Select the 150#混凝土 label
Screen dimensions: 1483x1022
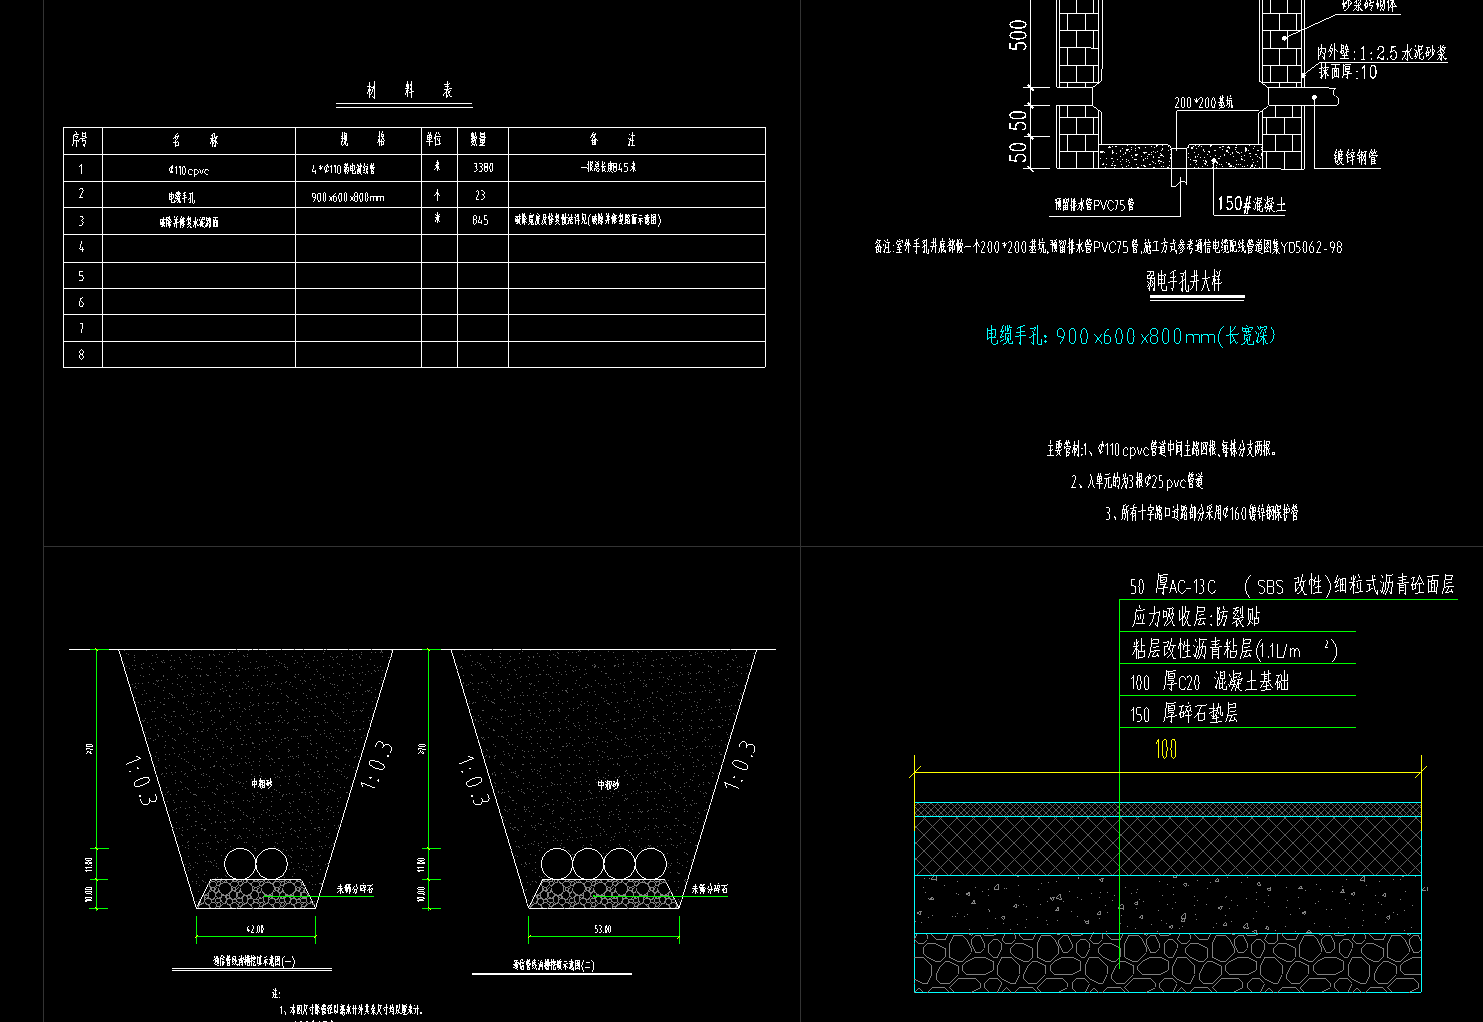[x=1251, y=204]
